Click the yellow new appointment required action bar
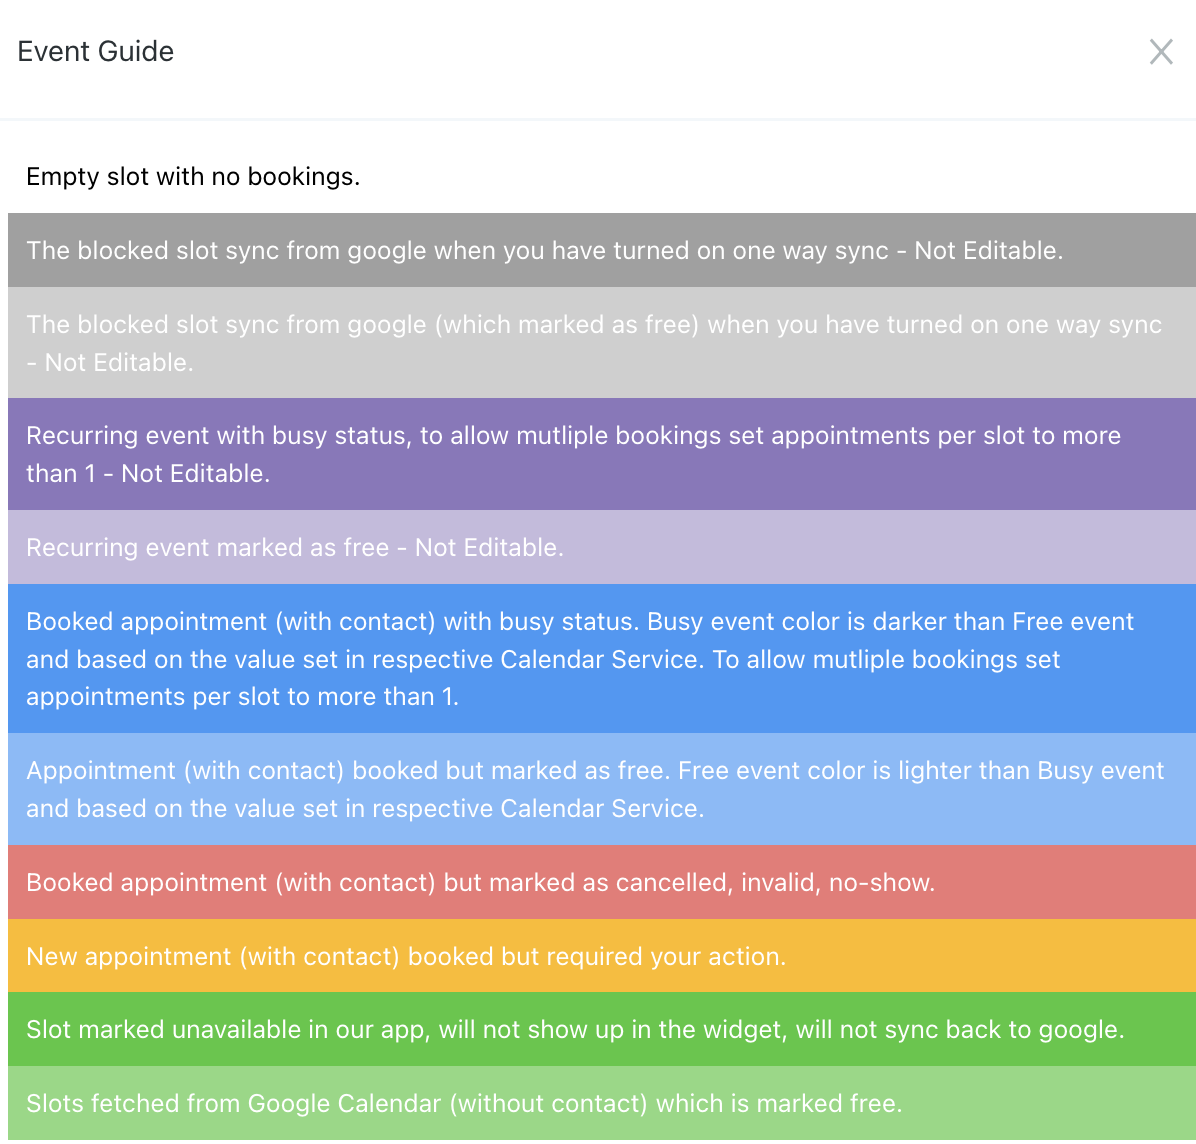Viewport: 1196px width, 1144px height. tap(602, 956)
